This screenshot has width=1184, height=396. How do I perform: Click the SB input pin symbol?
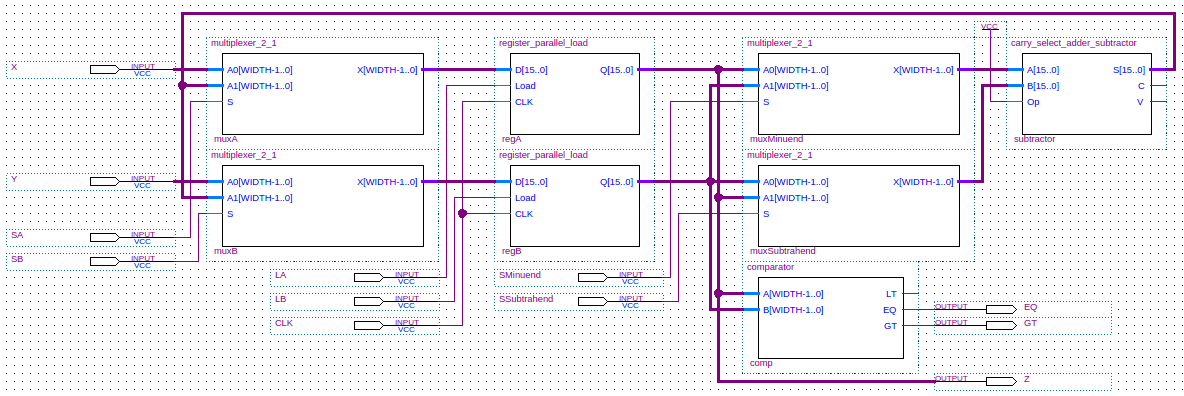point(104,261)
